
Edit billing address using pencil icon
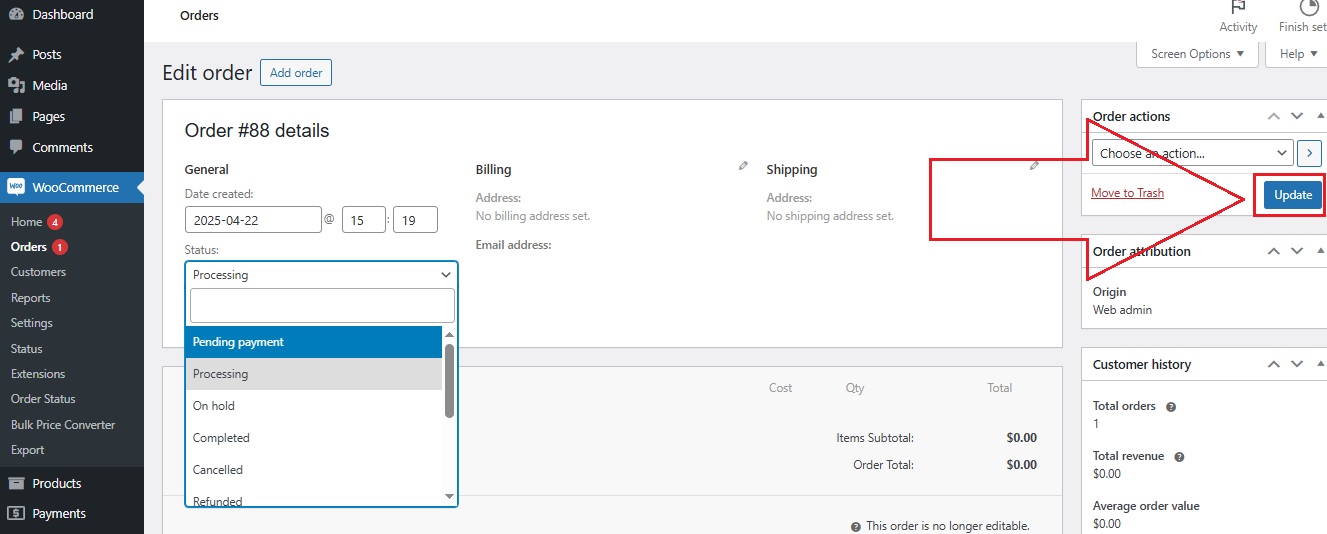pyautogui.click(x=743, y=166)
